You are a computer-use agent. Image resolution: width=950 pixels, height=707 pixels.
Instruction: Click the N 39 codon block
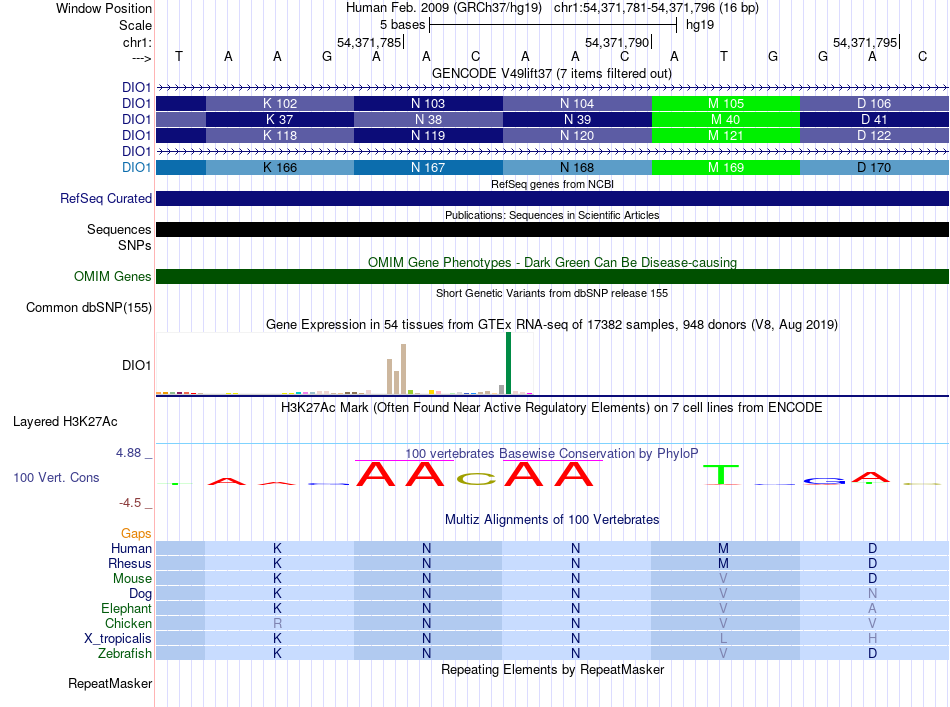point(577,119)
